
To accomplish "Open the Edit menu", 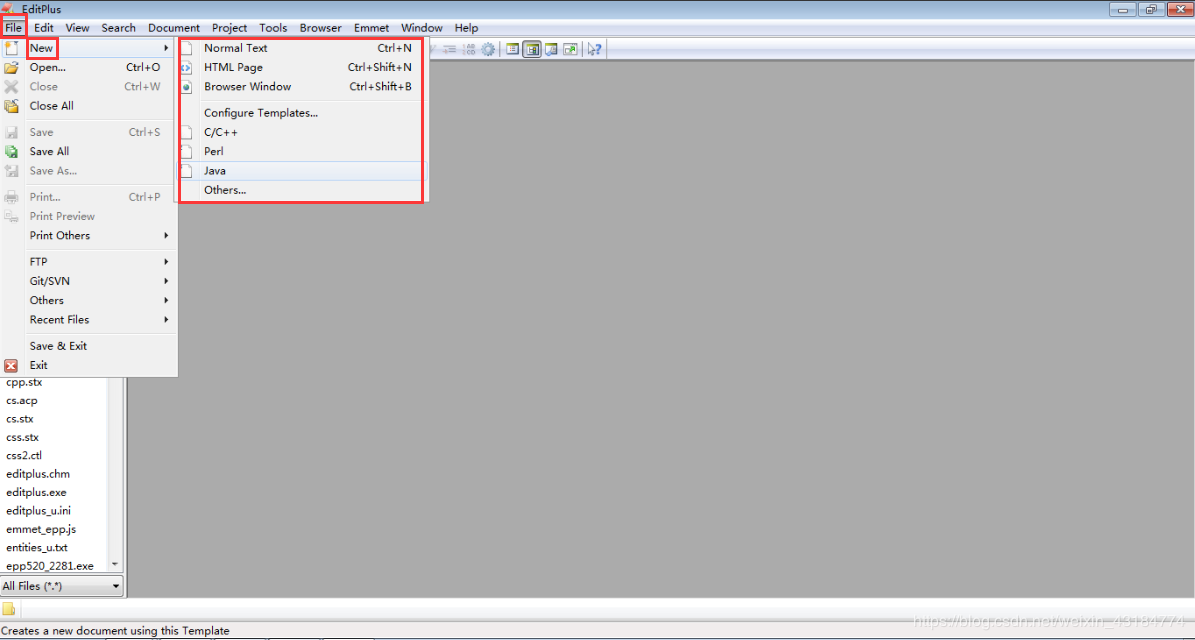I will point(44,28).
